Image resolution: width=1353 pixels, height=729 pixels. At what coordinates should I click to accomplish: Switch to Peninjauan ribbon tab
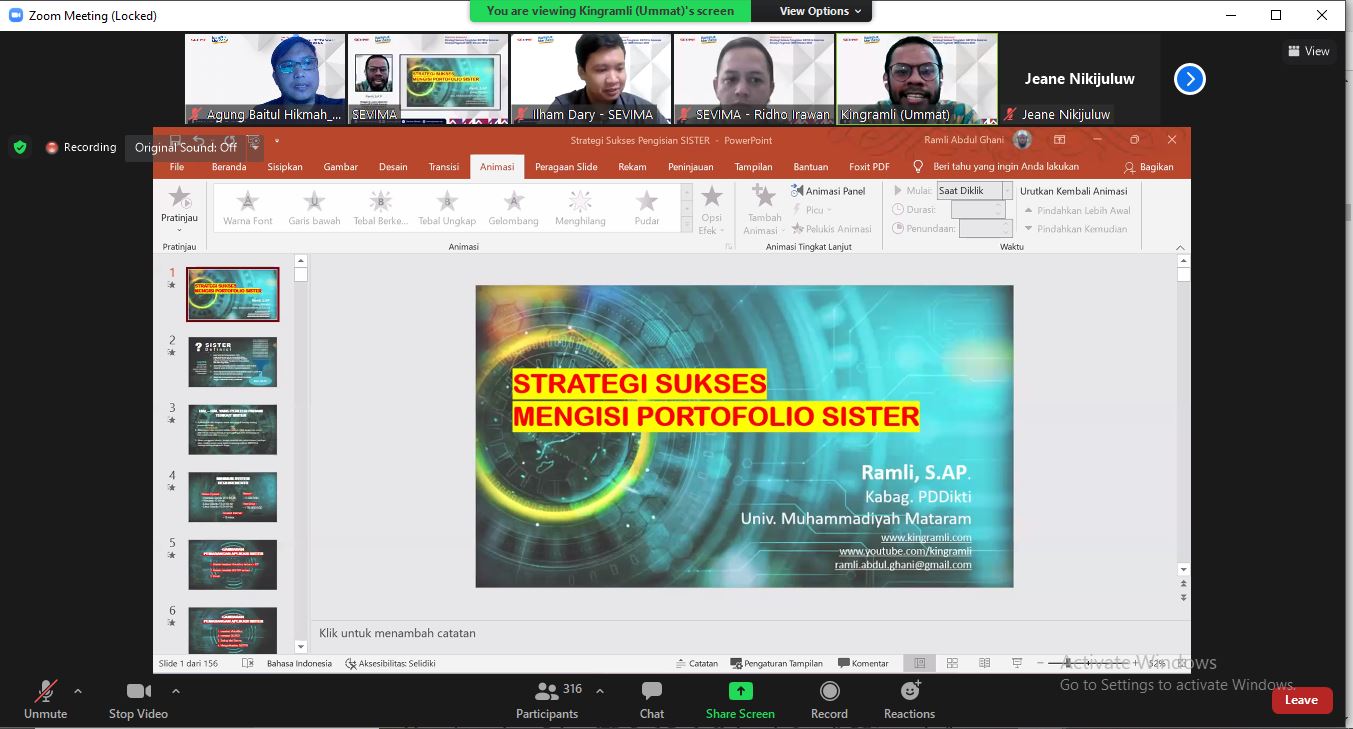[692, 167]
